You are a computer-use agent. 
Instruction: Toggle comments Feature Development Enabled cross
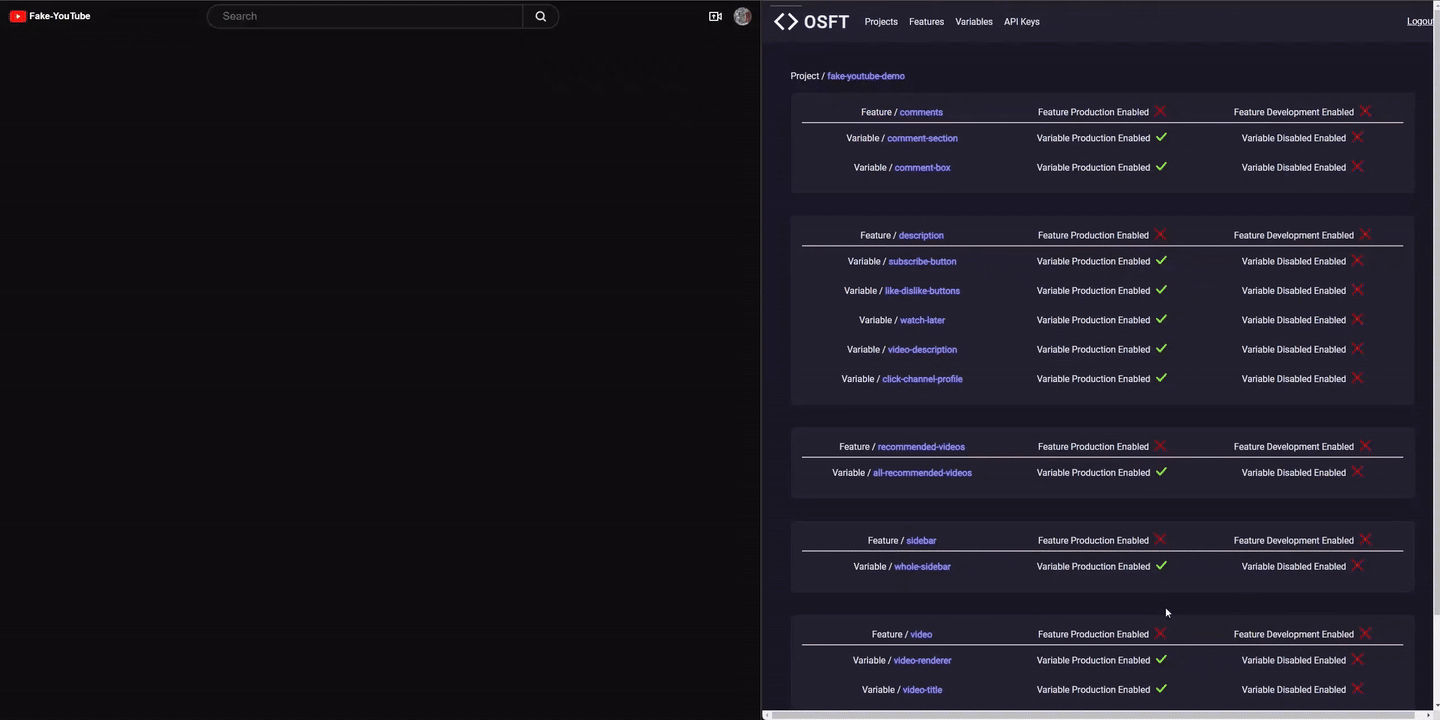click(1365, 111)
